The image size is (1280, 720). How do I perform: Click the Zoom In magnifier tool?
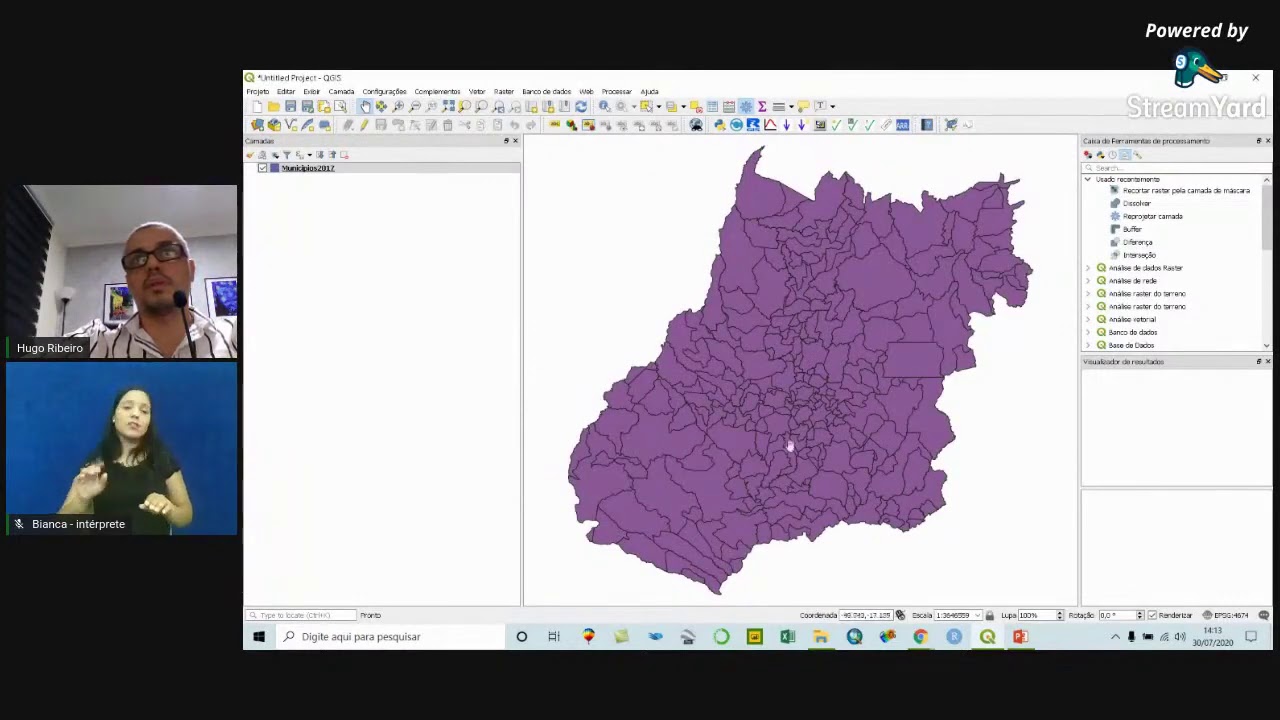click(x=397, y=106)
